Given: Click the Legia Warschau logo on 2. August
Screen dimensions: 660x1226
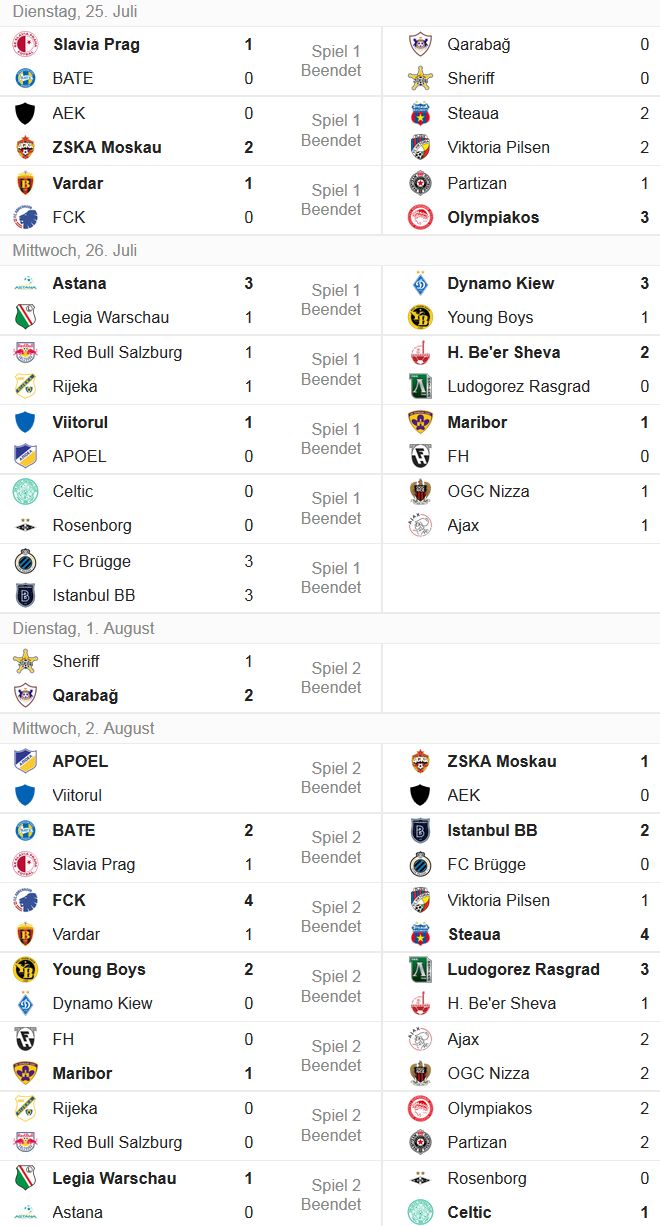Looking at the screenshot, I should [x=25, y=1179].
